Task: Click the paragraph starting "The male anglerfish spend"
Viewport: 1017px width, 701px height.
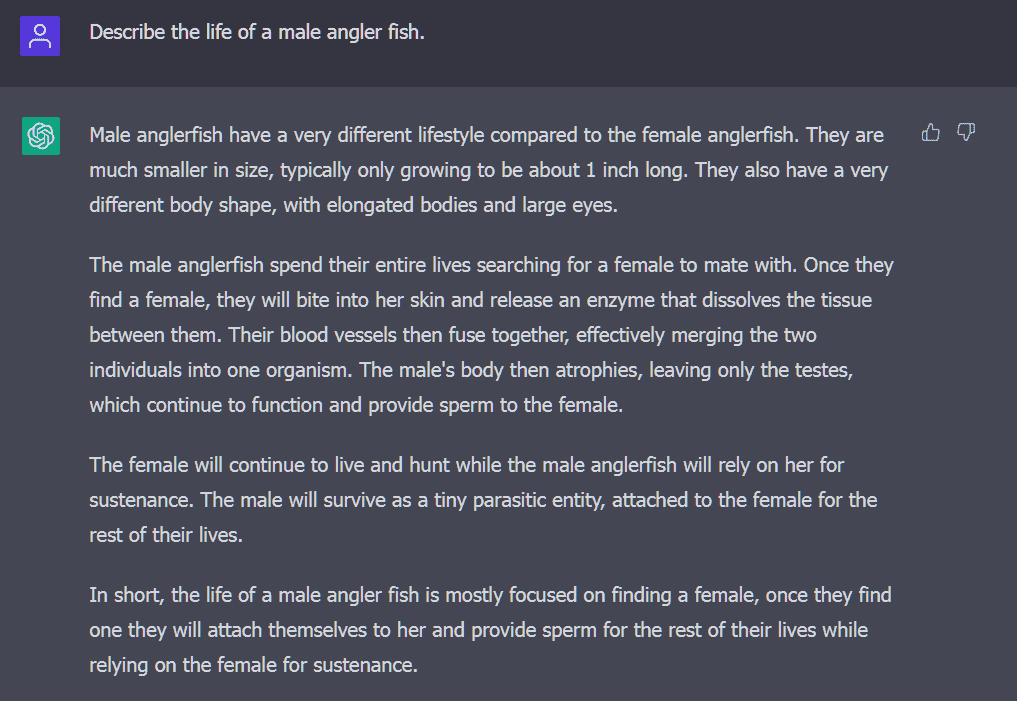Action: click(490, 335)
